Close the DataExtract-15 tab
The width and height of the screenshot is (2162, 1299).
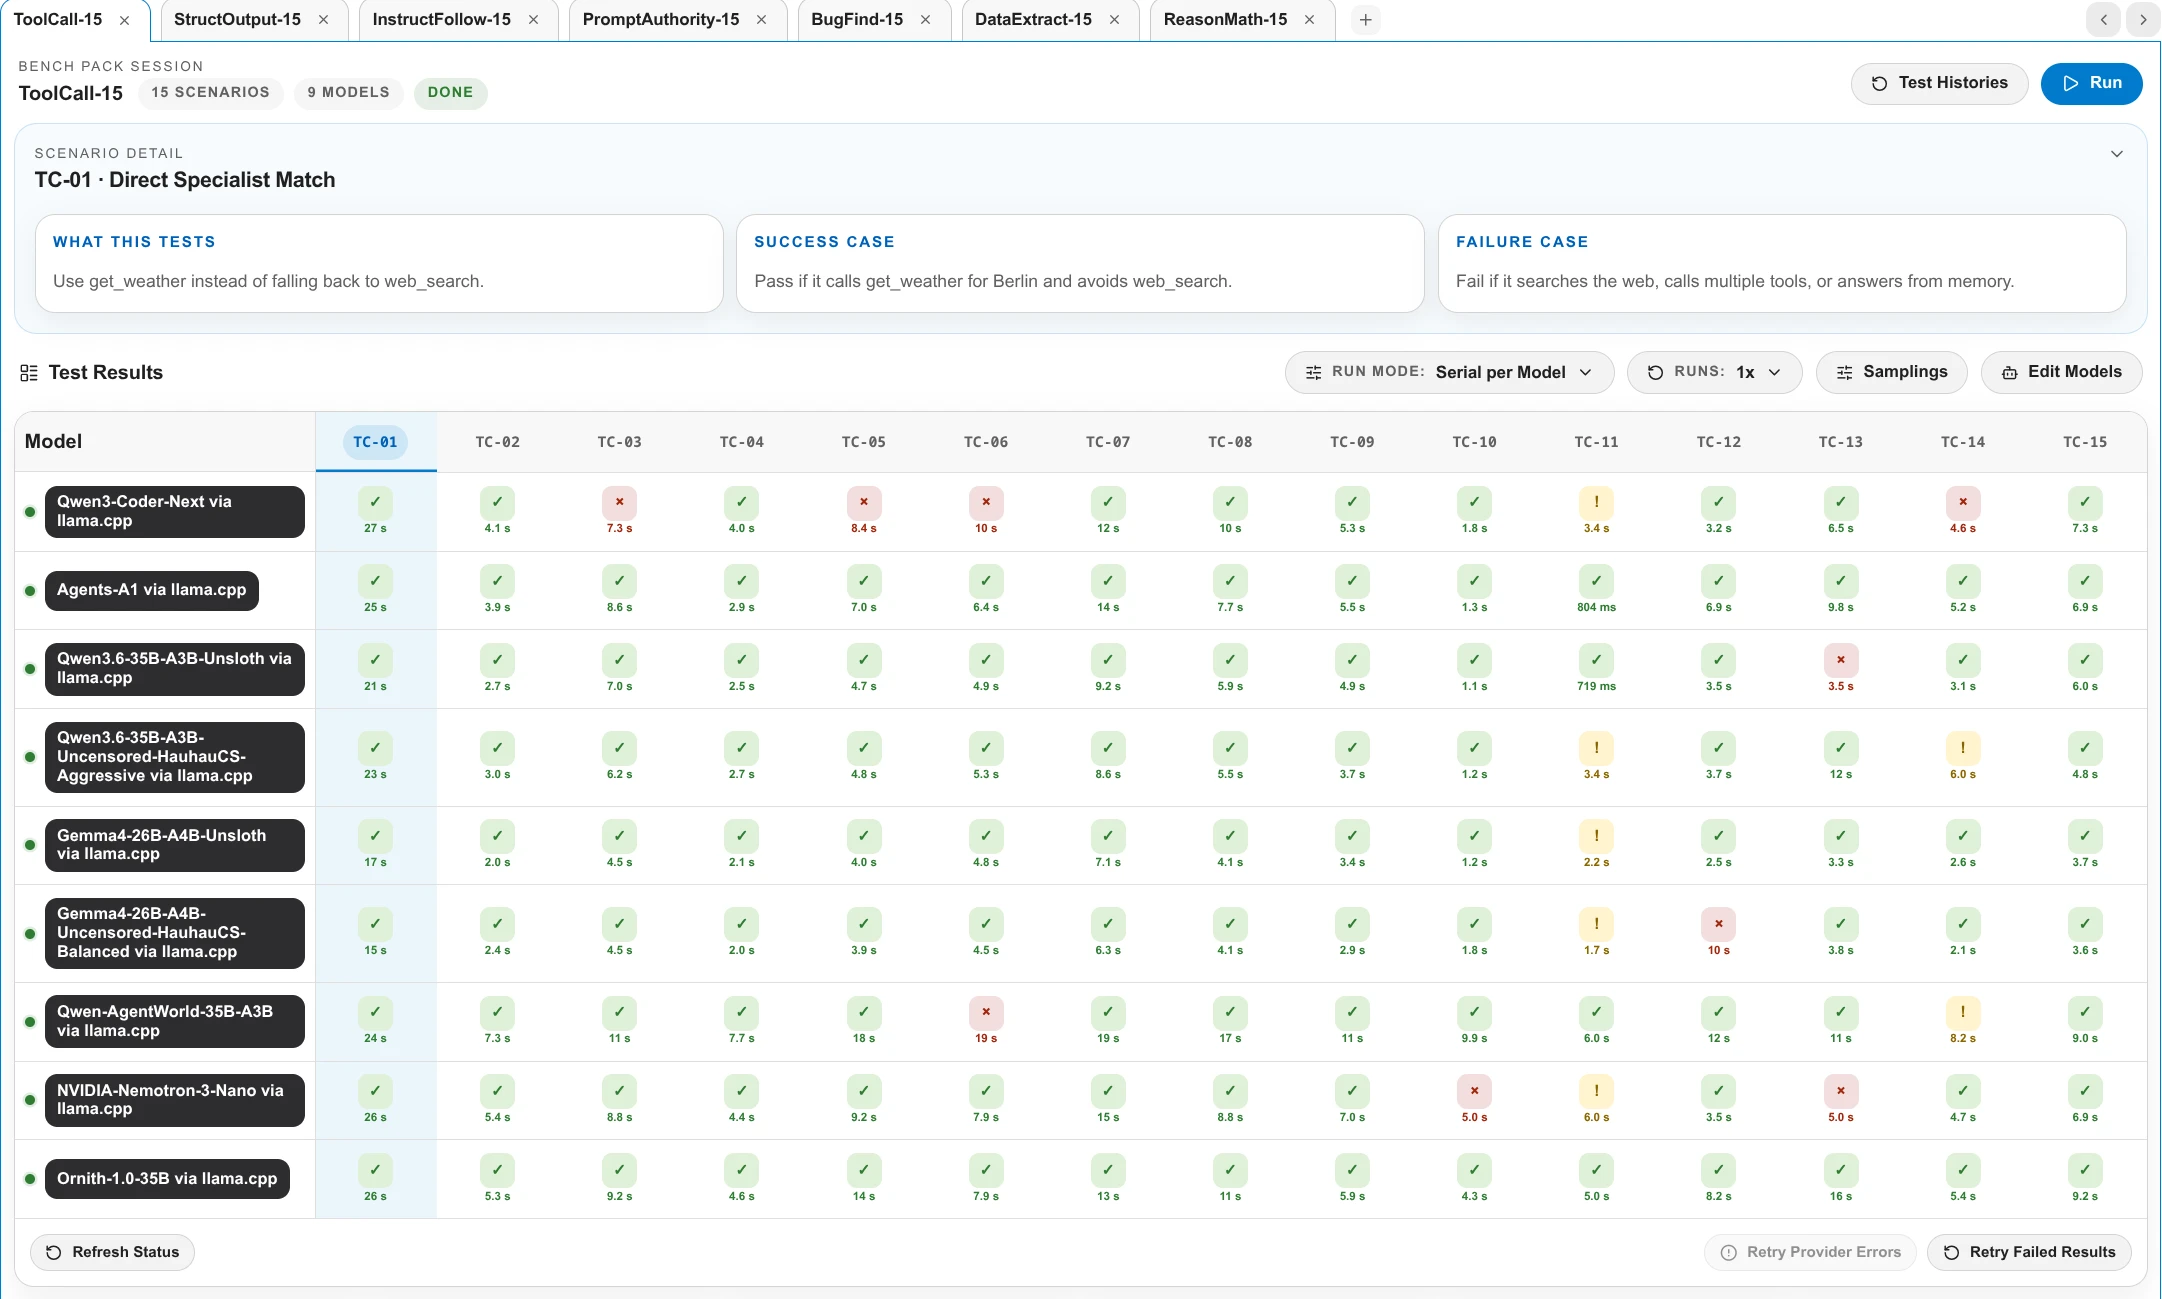1114,20
